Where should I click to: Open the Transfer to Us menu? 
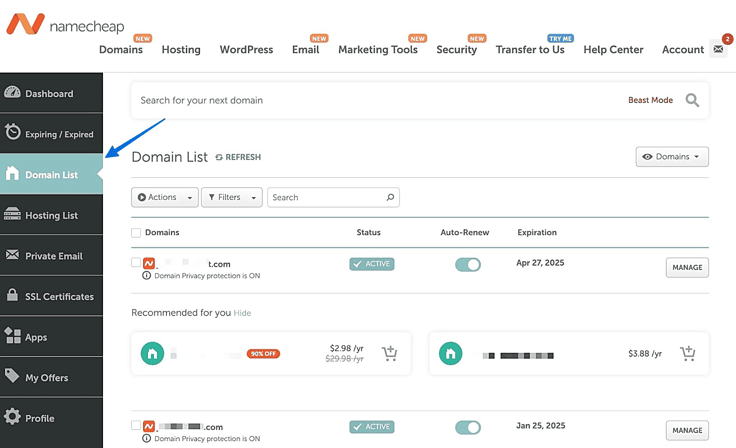[x=530, y=49]
